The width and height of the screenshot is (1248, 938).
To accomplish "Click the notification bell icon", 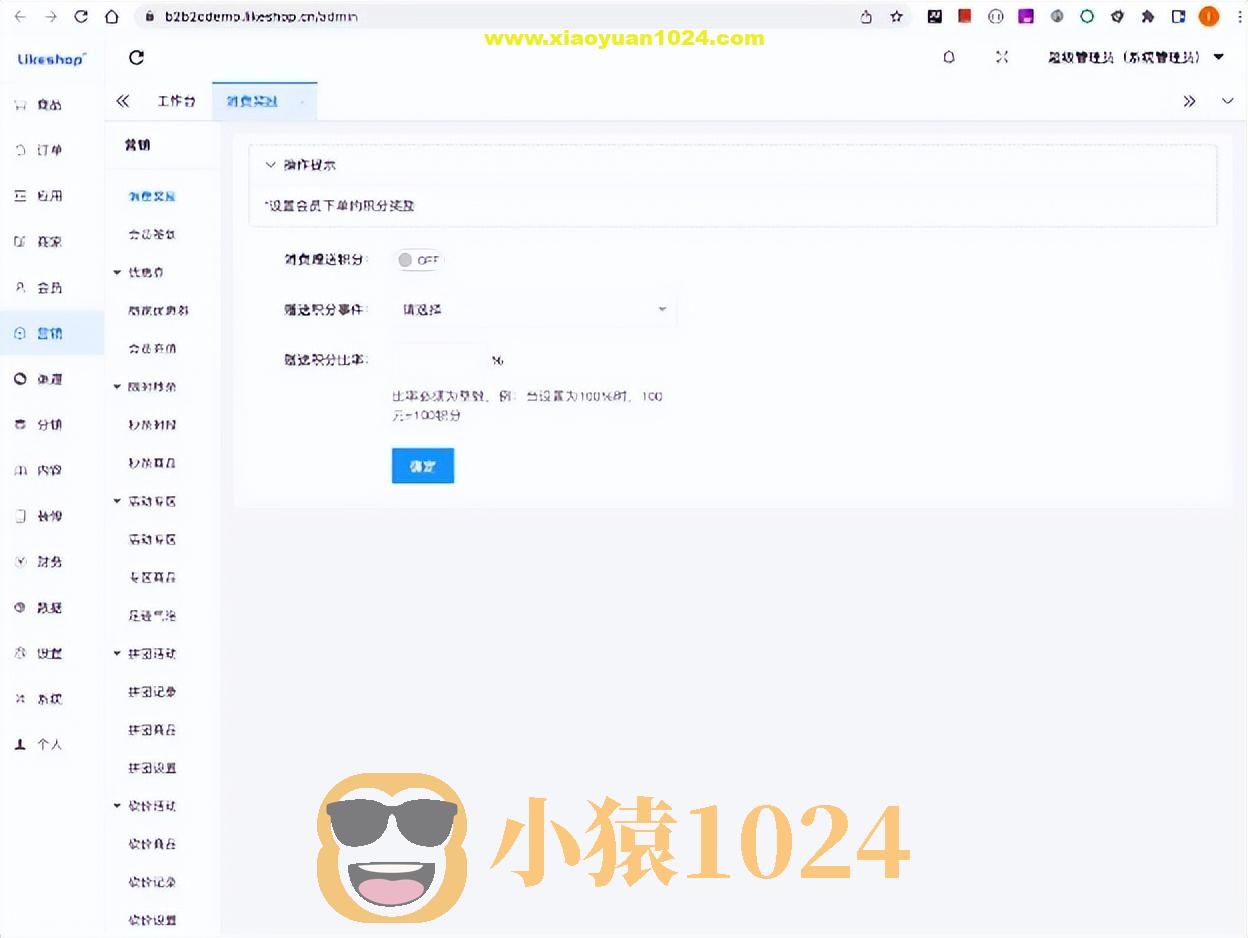I will pos(948,58).
